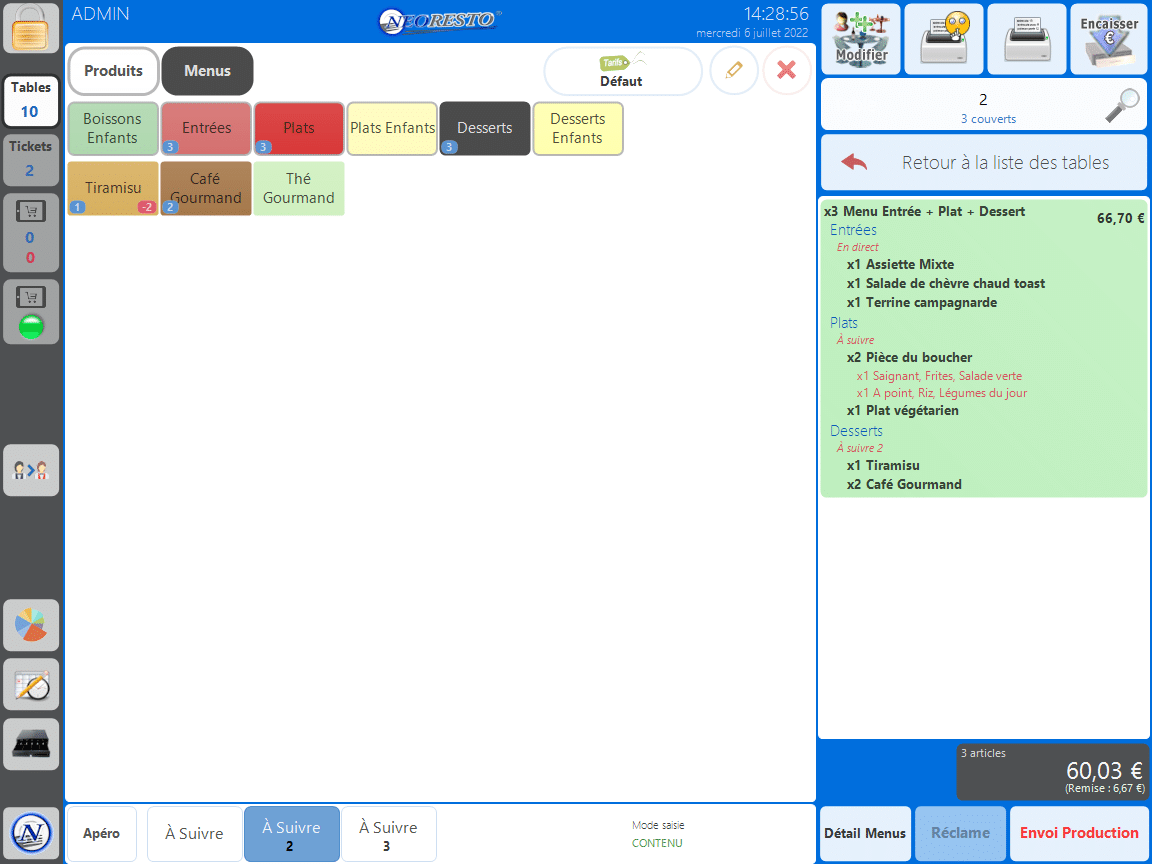
Task: Select the Desserts category
Action: [x=484, y=128]
